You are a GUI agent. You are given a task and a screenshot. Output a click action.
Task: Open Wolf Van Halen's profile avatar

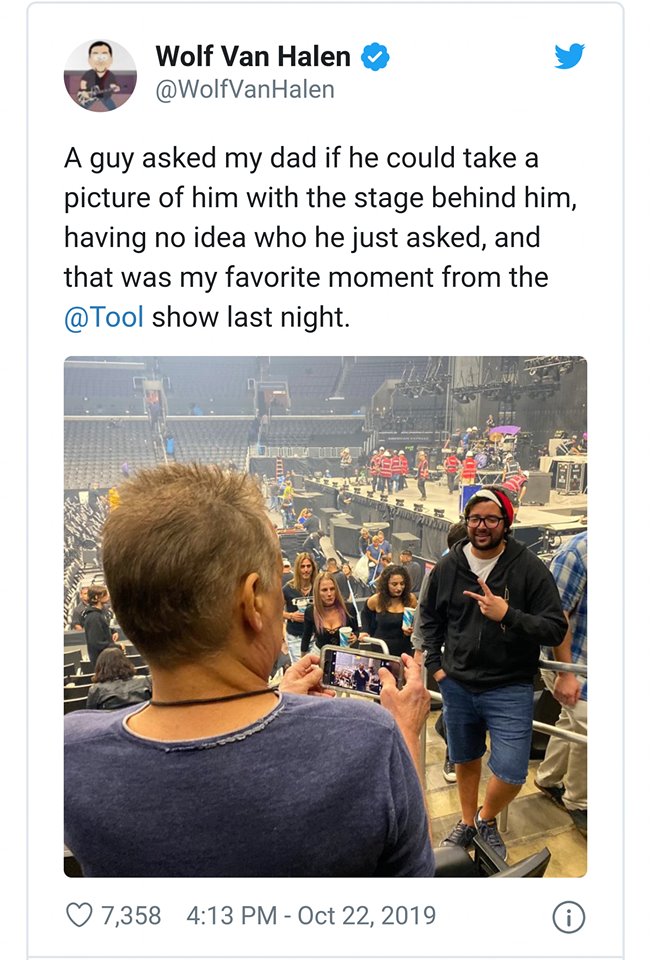click(100, 75)
